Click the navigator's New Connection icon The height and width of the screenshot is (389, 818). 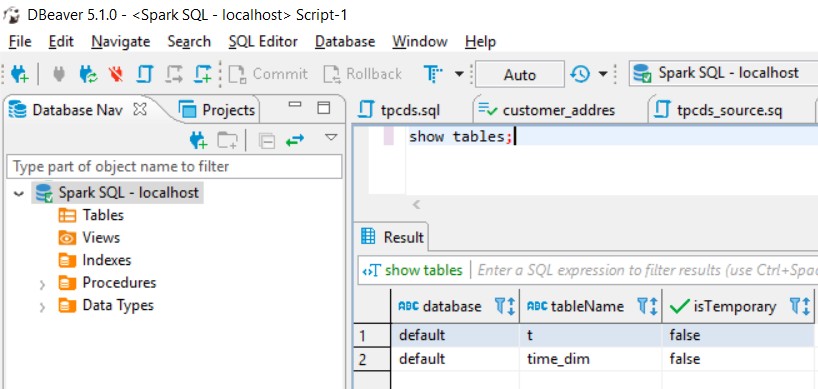[198, 140]
